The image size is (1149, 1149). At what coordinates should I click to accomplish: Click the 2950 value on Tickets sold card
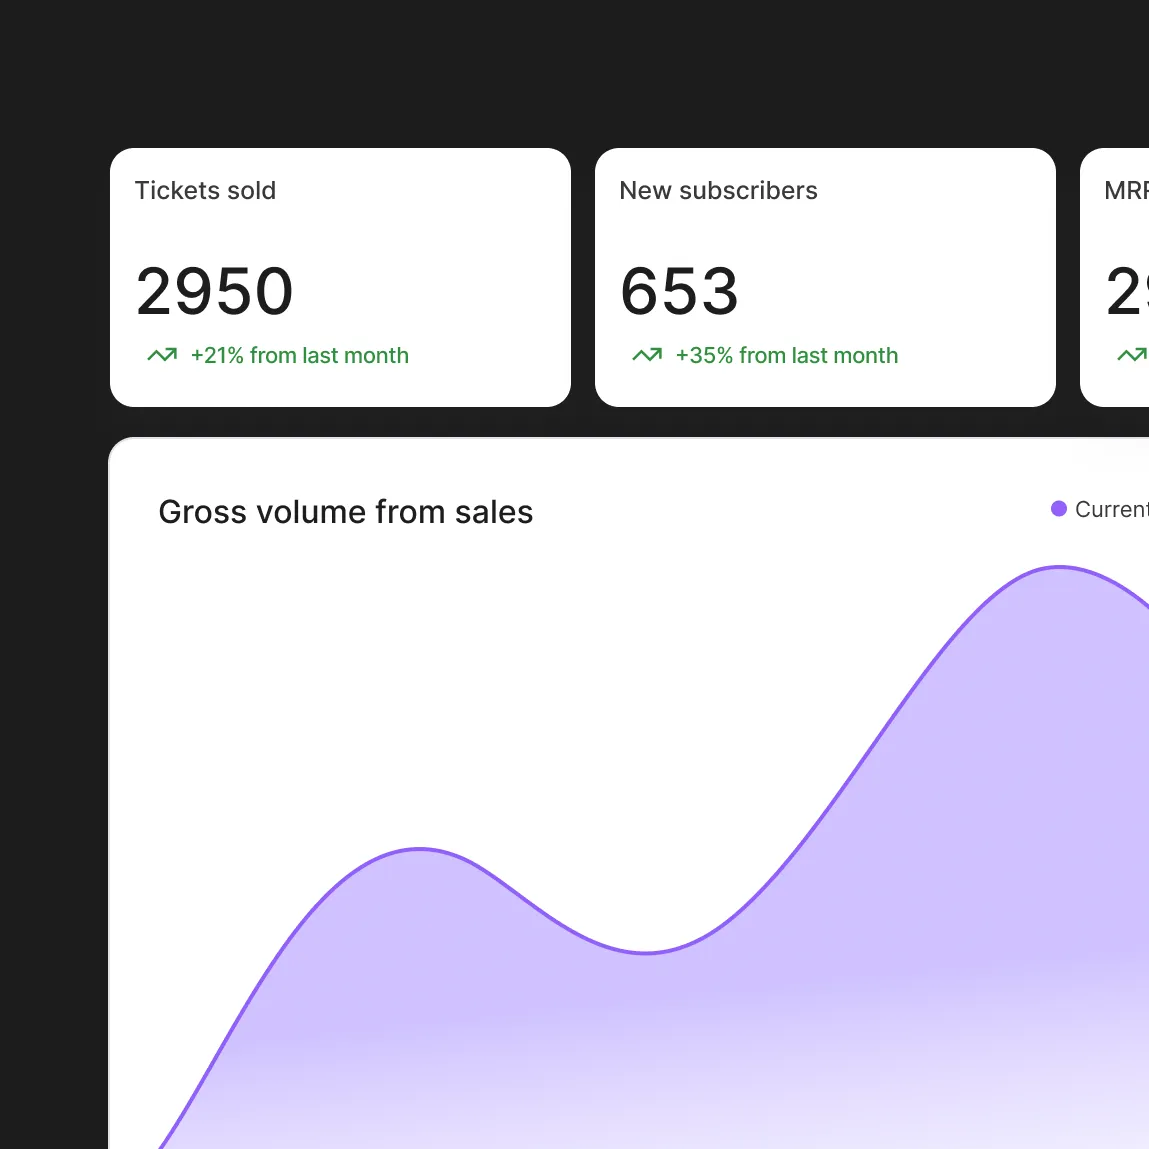click(x=214, y=291)
